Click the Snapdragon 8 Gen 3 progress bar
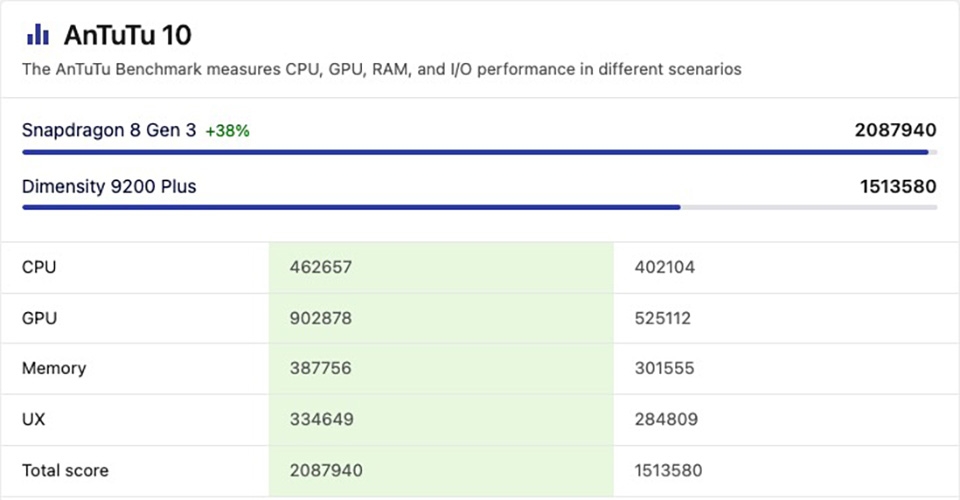 [x=479, y=152]
